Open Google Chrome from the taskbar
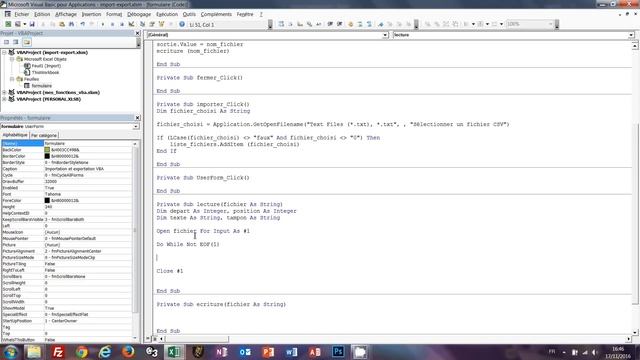Screen dimensions: 640x360 (81, 352)
